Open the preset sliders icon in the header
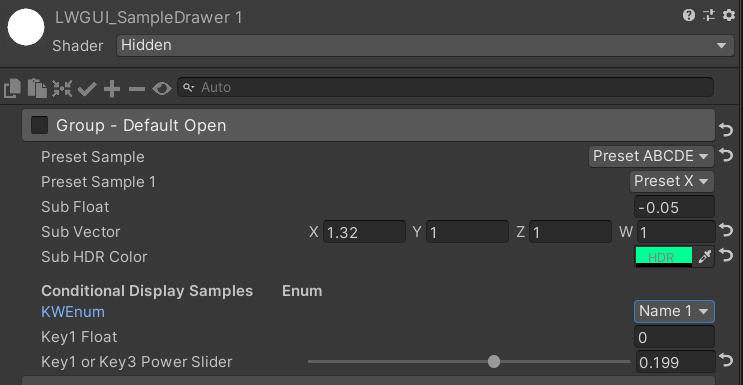The image size is (743, 385). 709,16
